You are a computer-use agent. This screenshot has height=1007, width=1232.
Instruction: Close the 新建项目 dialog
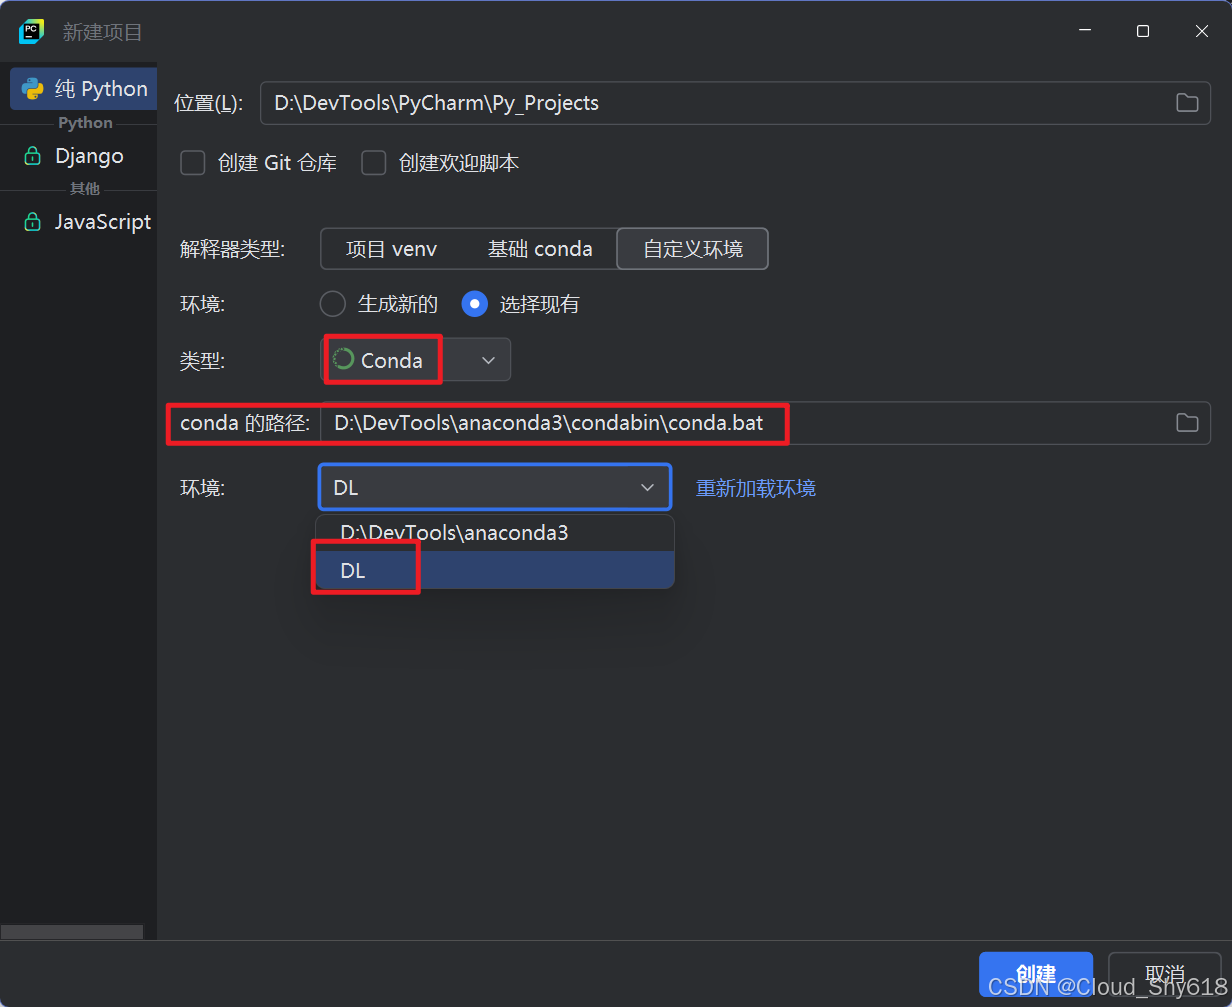pos(1202,31)
